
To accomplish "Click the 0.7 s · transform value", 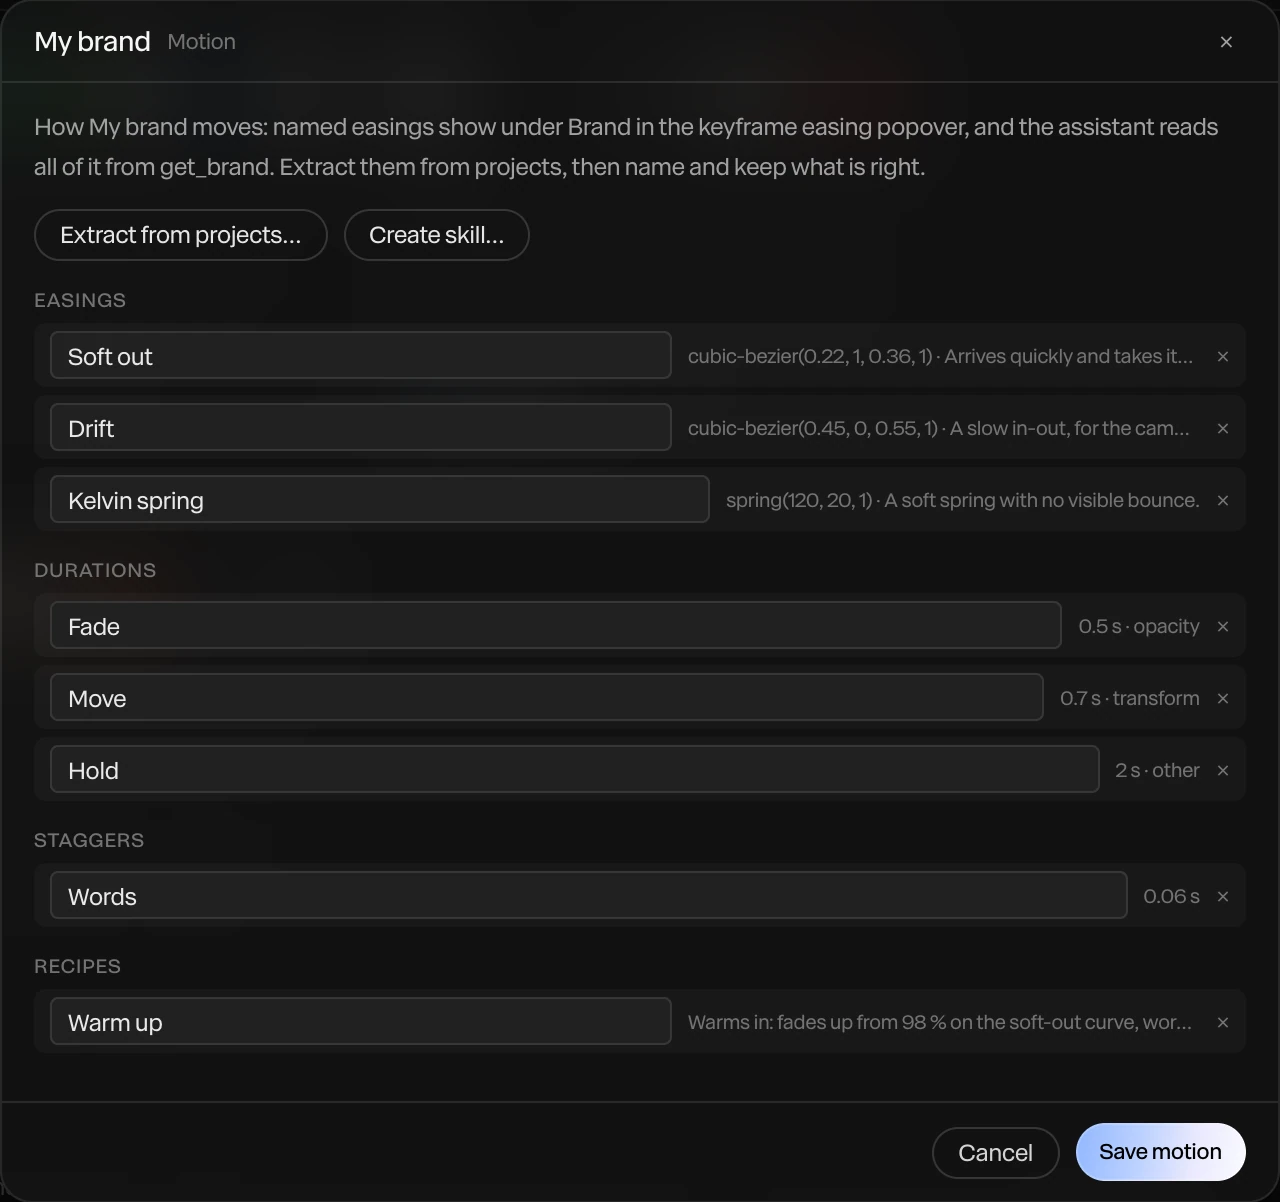I will 1130,698.
